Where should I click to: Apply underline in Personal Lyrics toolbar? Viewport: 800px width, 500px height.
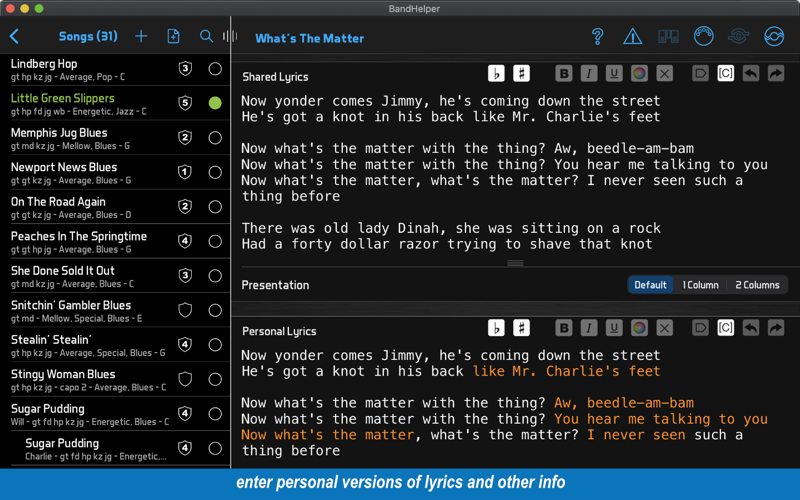[x=614, y=328]
